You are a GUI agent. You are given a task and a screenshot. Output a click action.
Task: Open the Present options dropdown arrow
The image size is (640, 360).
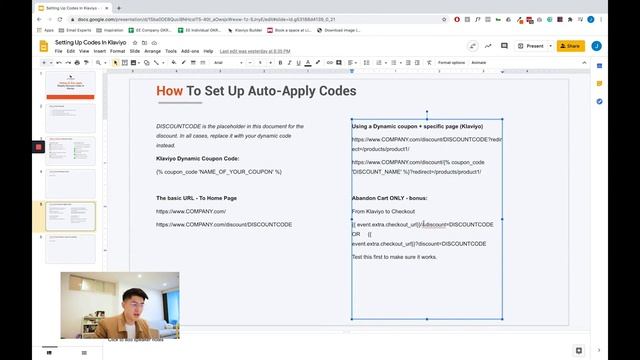[x=550, y=46]
